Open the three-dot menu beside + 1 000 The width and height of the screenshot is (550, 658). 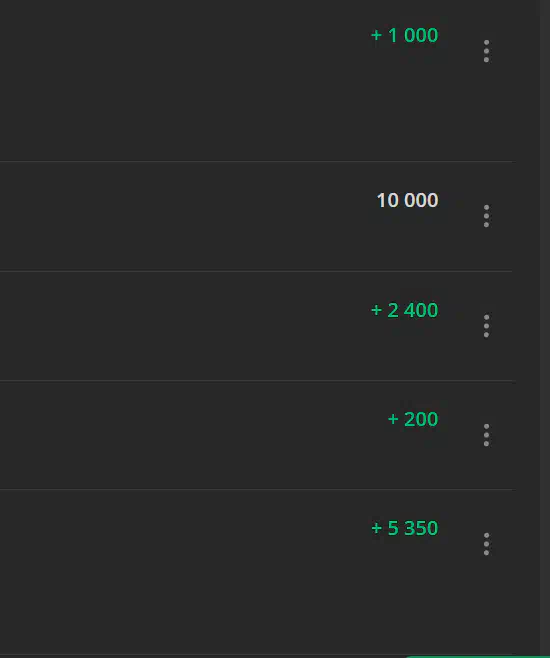(486, 51)
